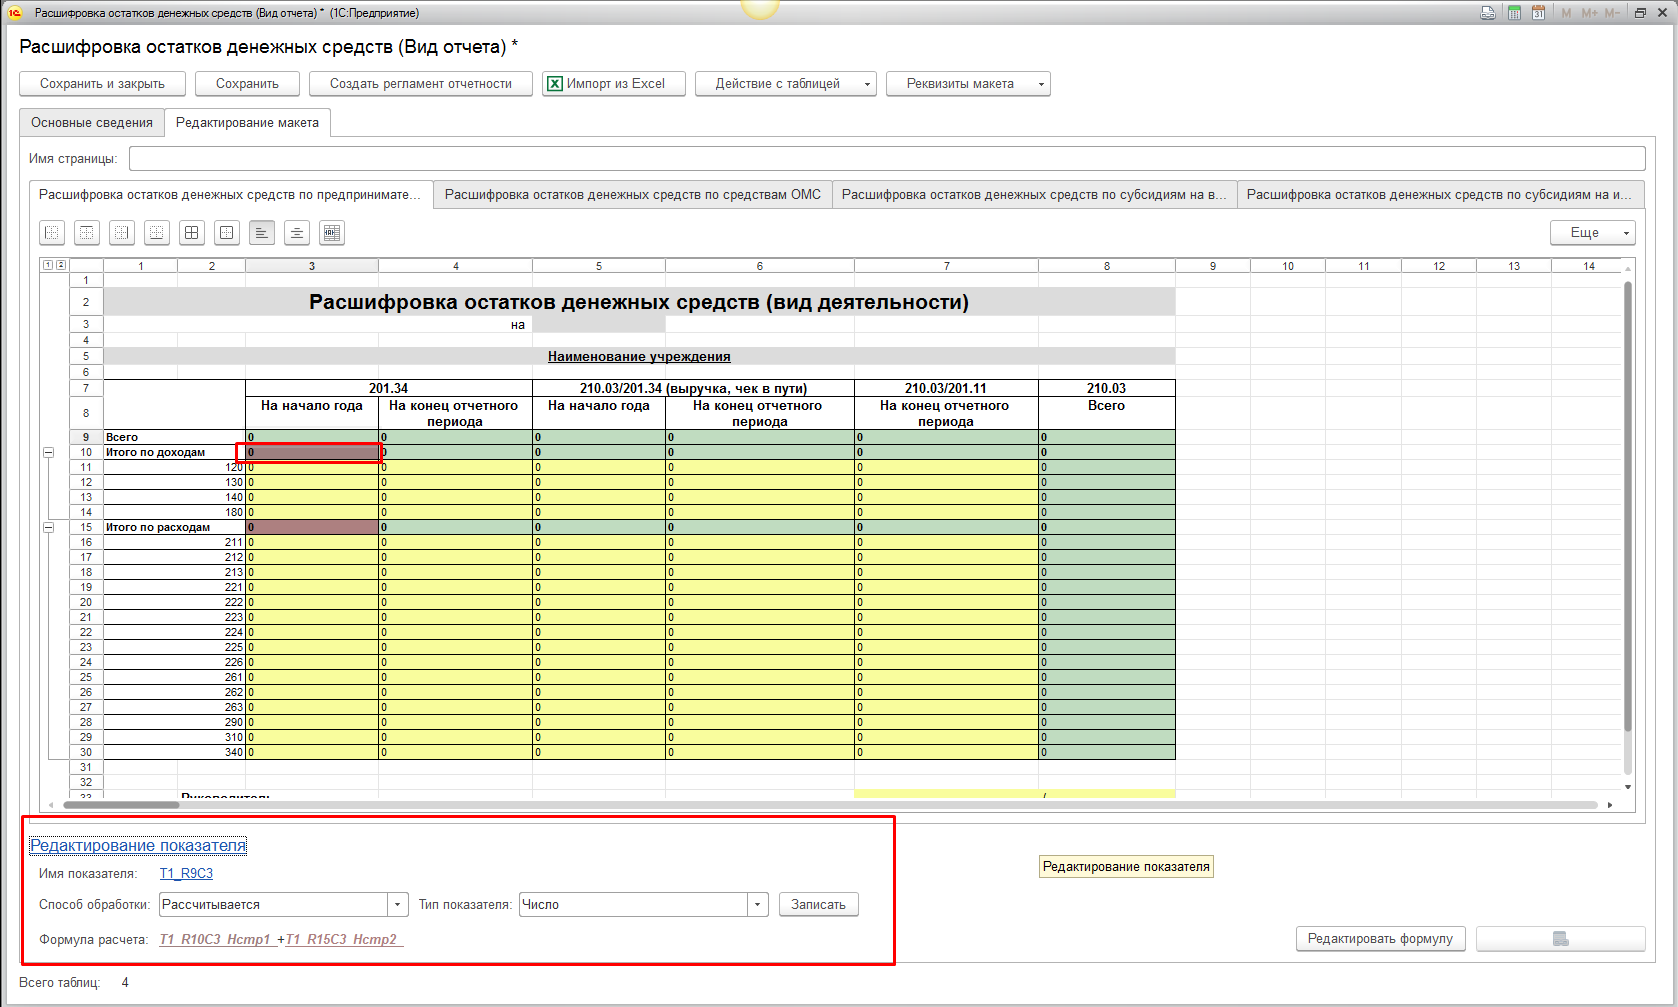
Task: Open the 'средствам ОМС' sheet tab
Action: [x=632, y=195]
